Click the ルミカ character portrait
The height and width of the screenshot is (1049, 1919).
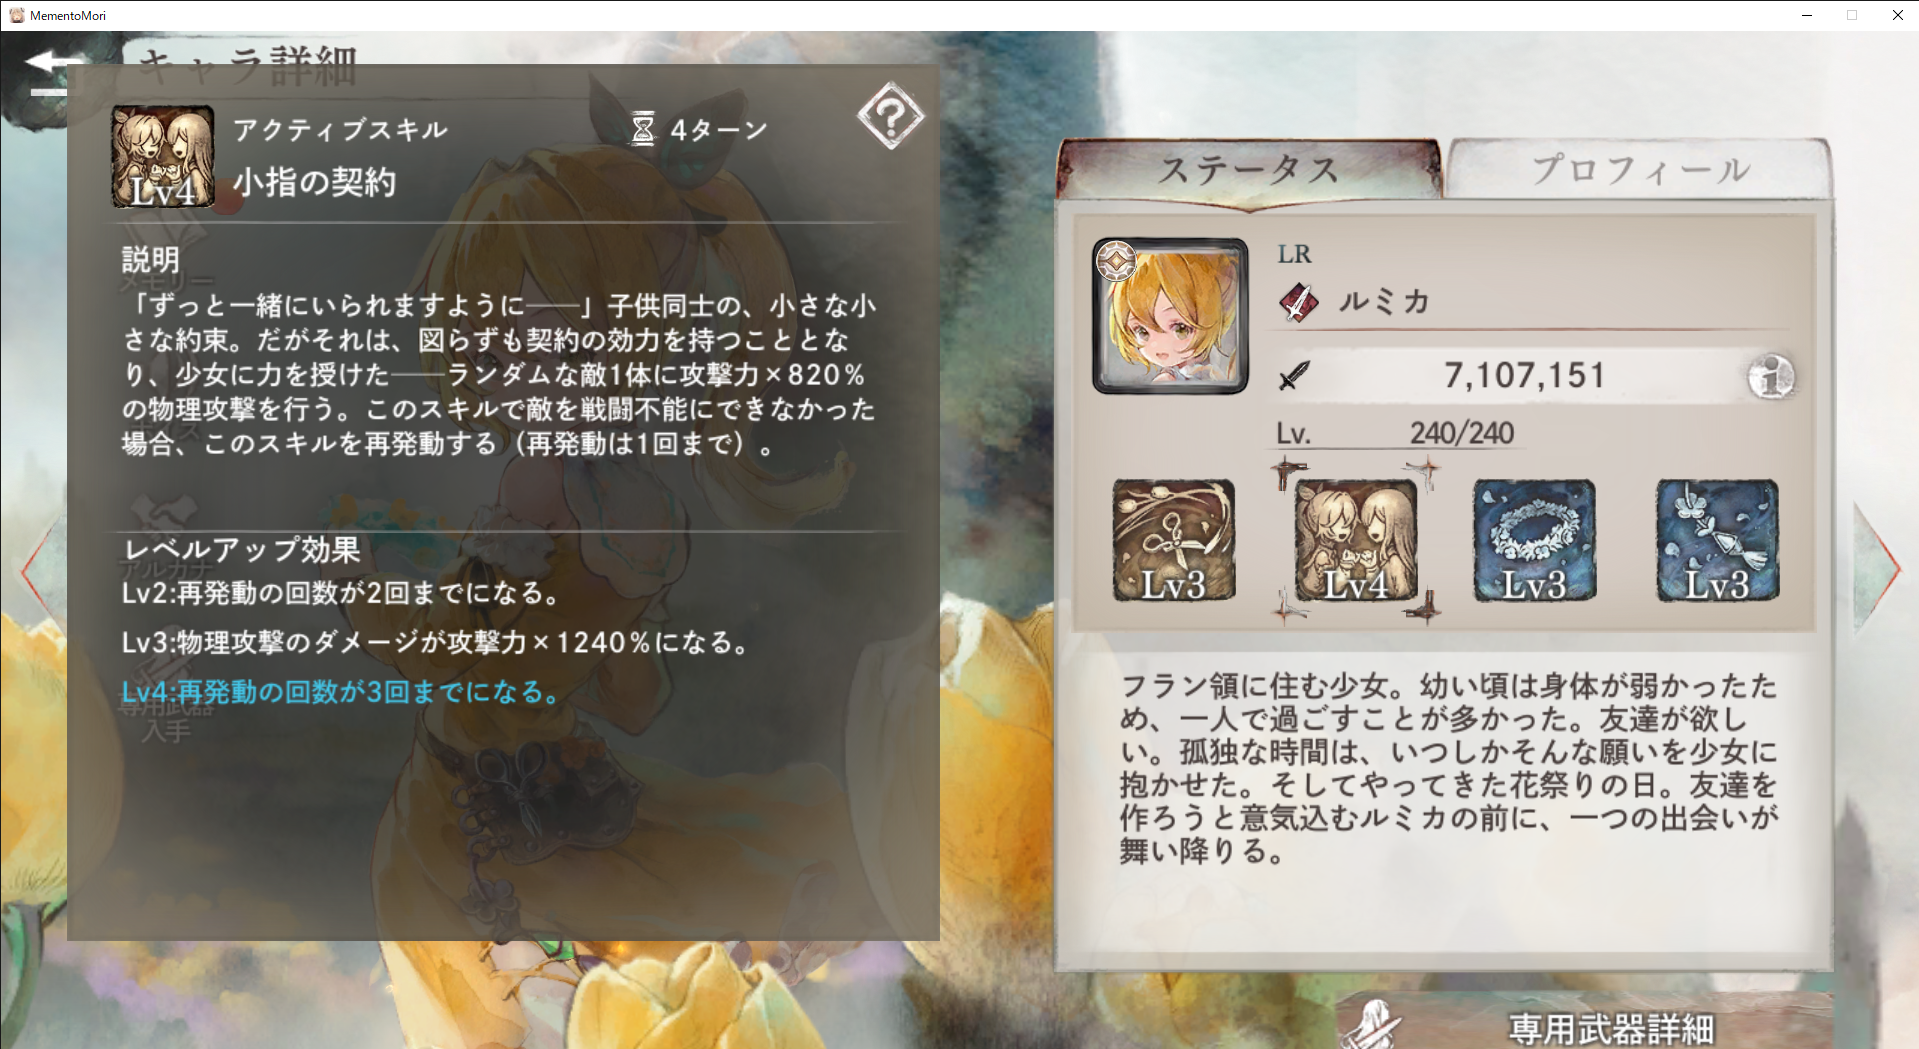pyautogui.click(x=1170, y=316)
